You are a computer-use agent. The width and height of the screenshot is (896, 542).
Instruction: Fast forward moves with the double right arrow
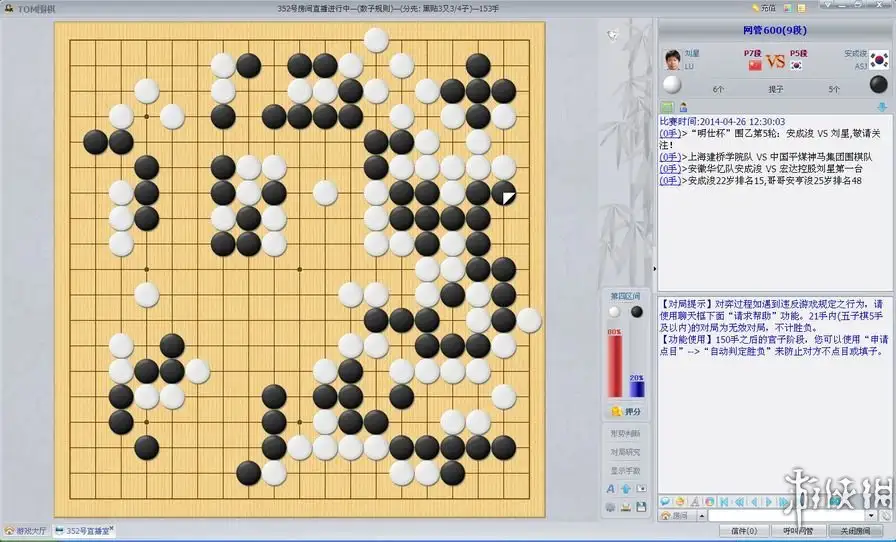(783, 502)
